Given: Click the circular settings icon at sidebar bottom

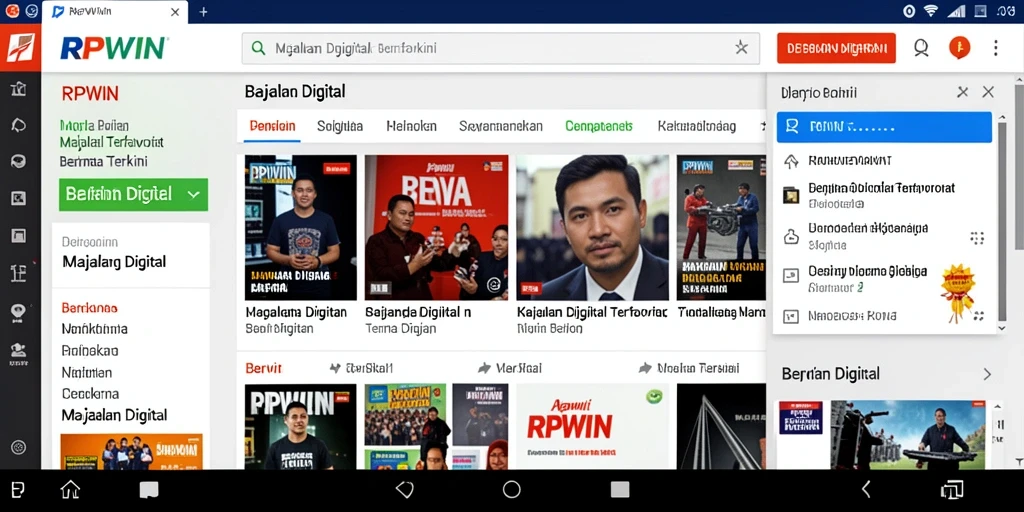Looking at the screenshot, I should coord(19,447).
